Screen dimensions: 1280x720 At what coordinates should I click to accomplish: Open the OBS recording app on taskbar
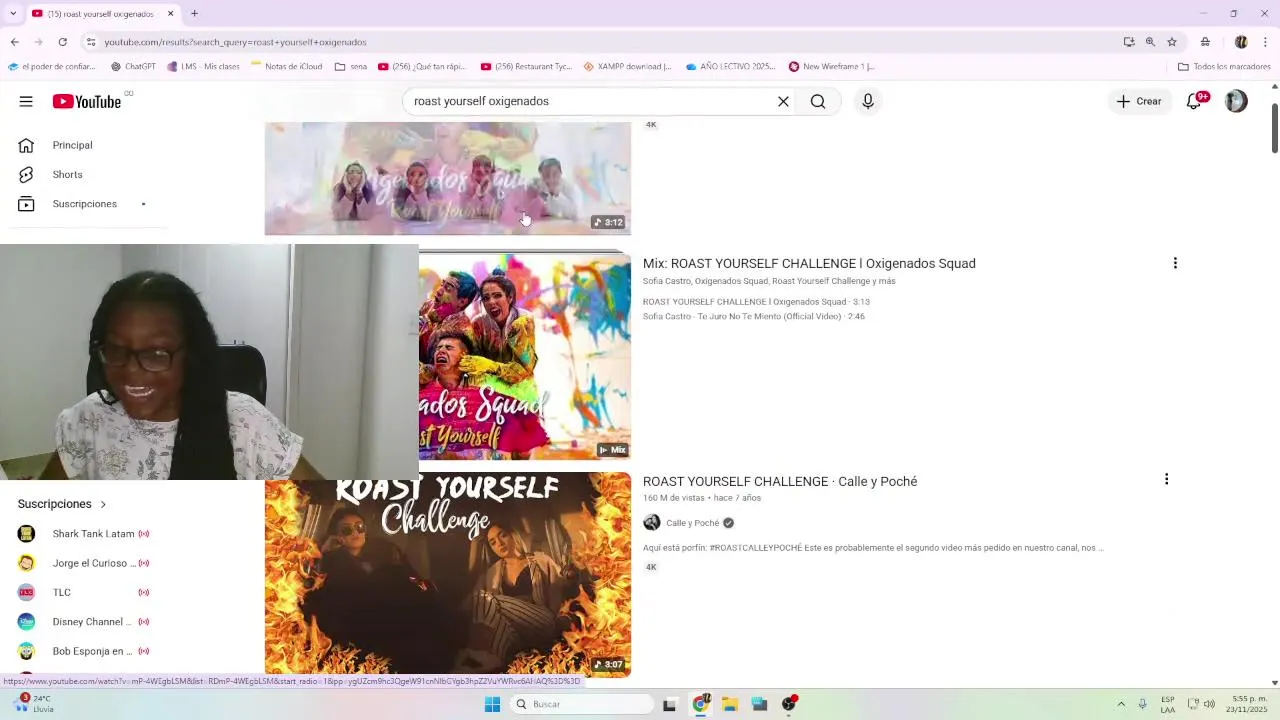coord(790,704)
